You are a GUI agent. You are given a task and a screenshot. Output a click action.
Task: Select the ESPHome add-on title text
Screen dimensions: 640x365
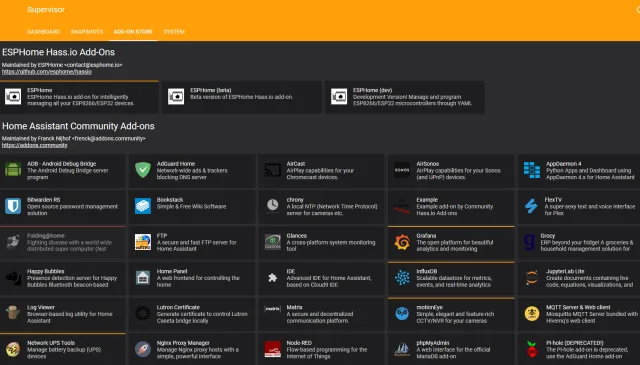pyautogui.click(x=40, y=91)
